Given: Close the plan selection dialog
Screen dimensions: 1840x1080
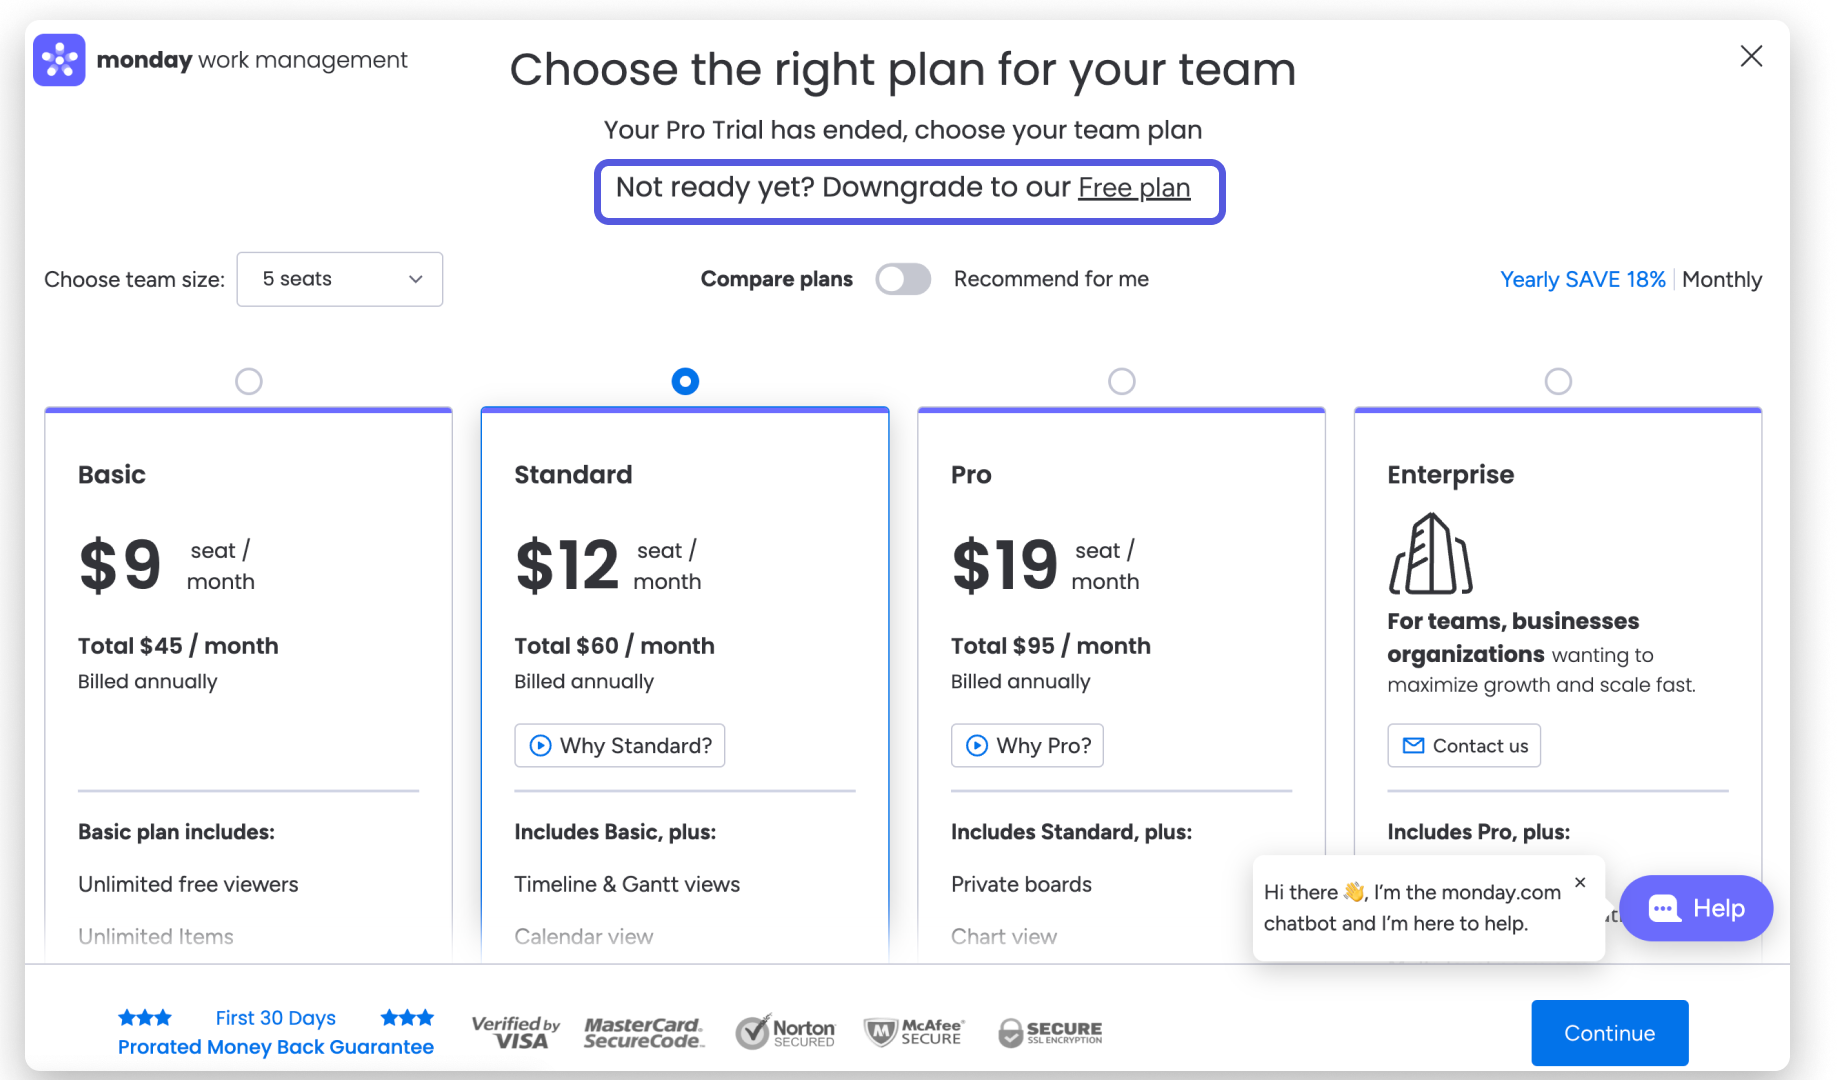Looking at the screenshot, I should tap(1751, 57).
